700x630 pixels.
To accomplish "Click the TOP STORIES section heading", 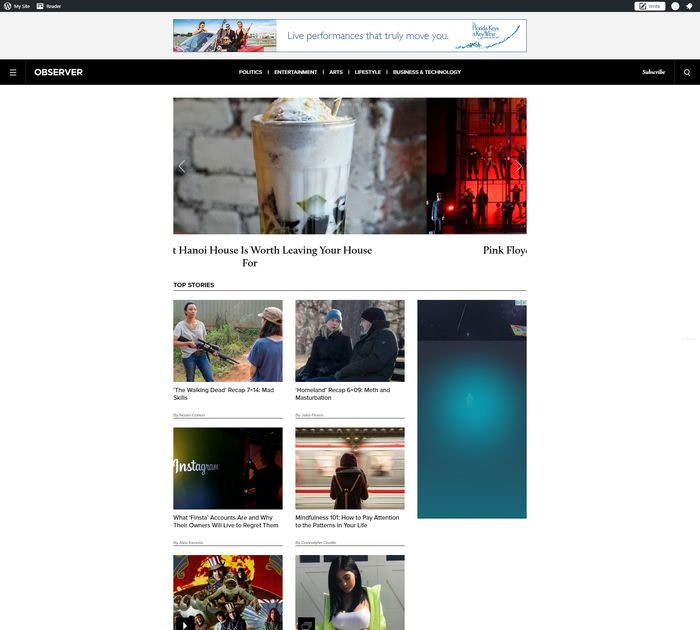I will click(x=194, y=285).
